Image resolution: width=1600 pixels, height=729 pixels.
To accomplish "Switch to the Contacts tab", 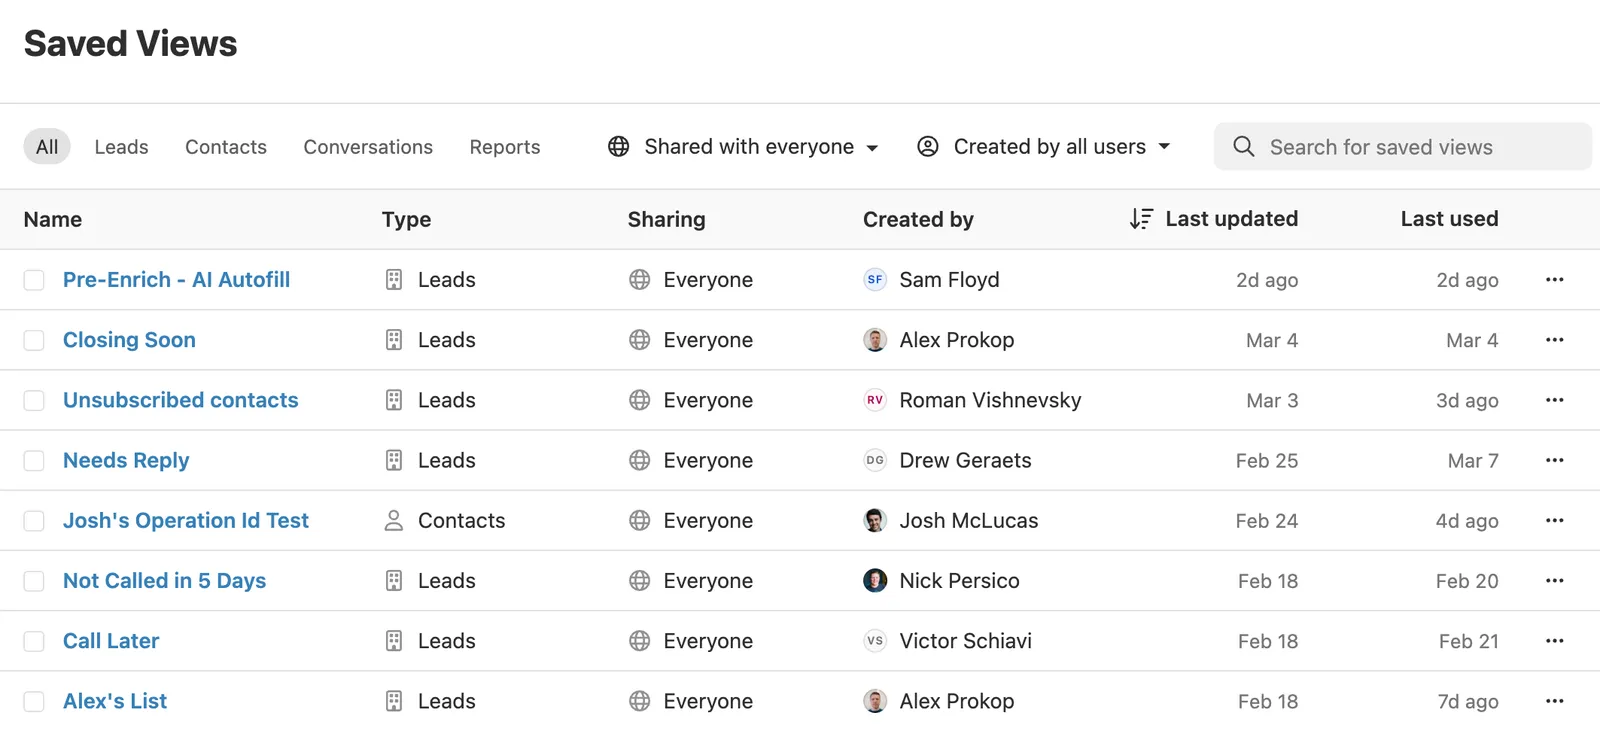I will [226, 147].
